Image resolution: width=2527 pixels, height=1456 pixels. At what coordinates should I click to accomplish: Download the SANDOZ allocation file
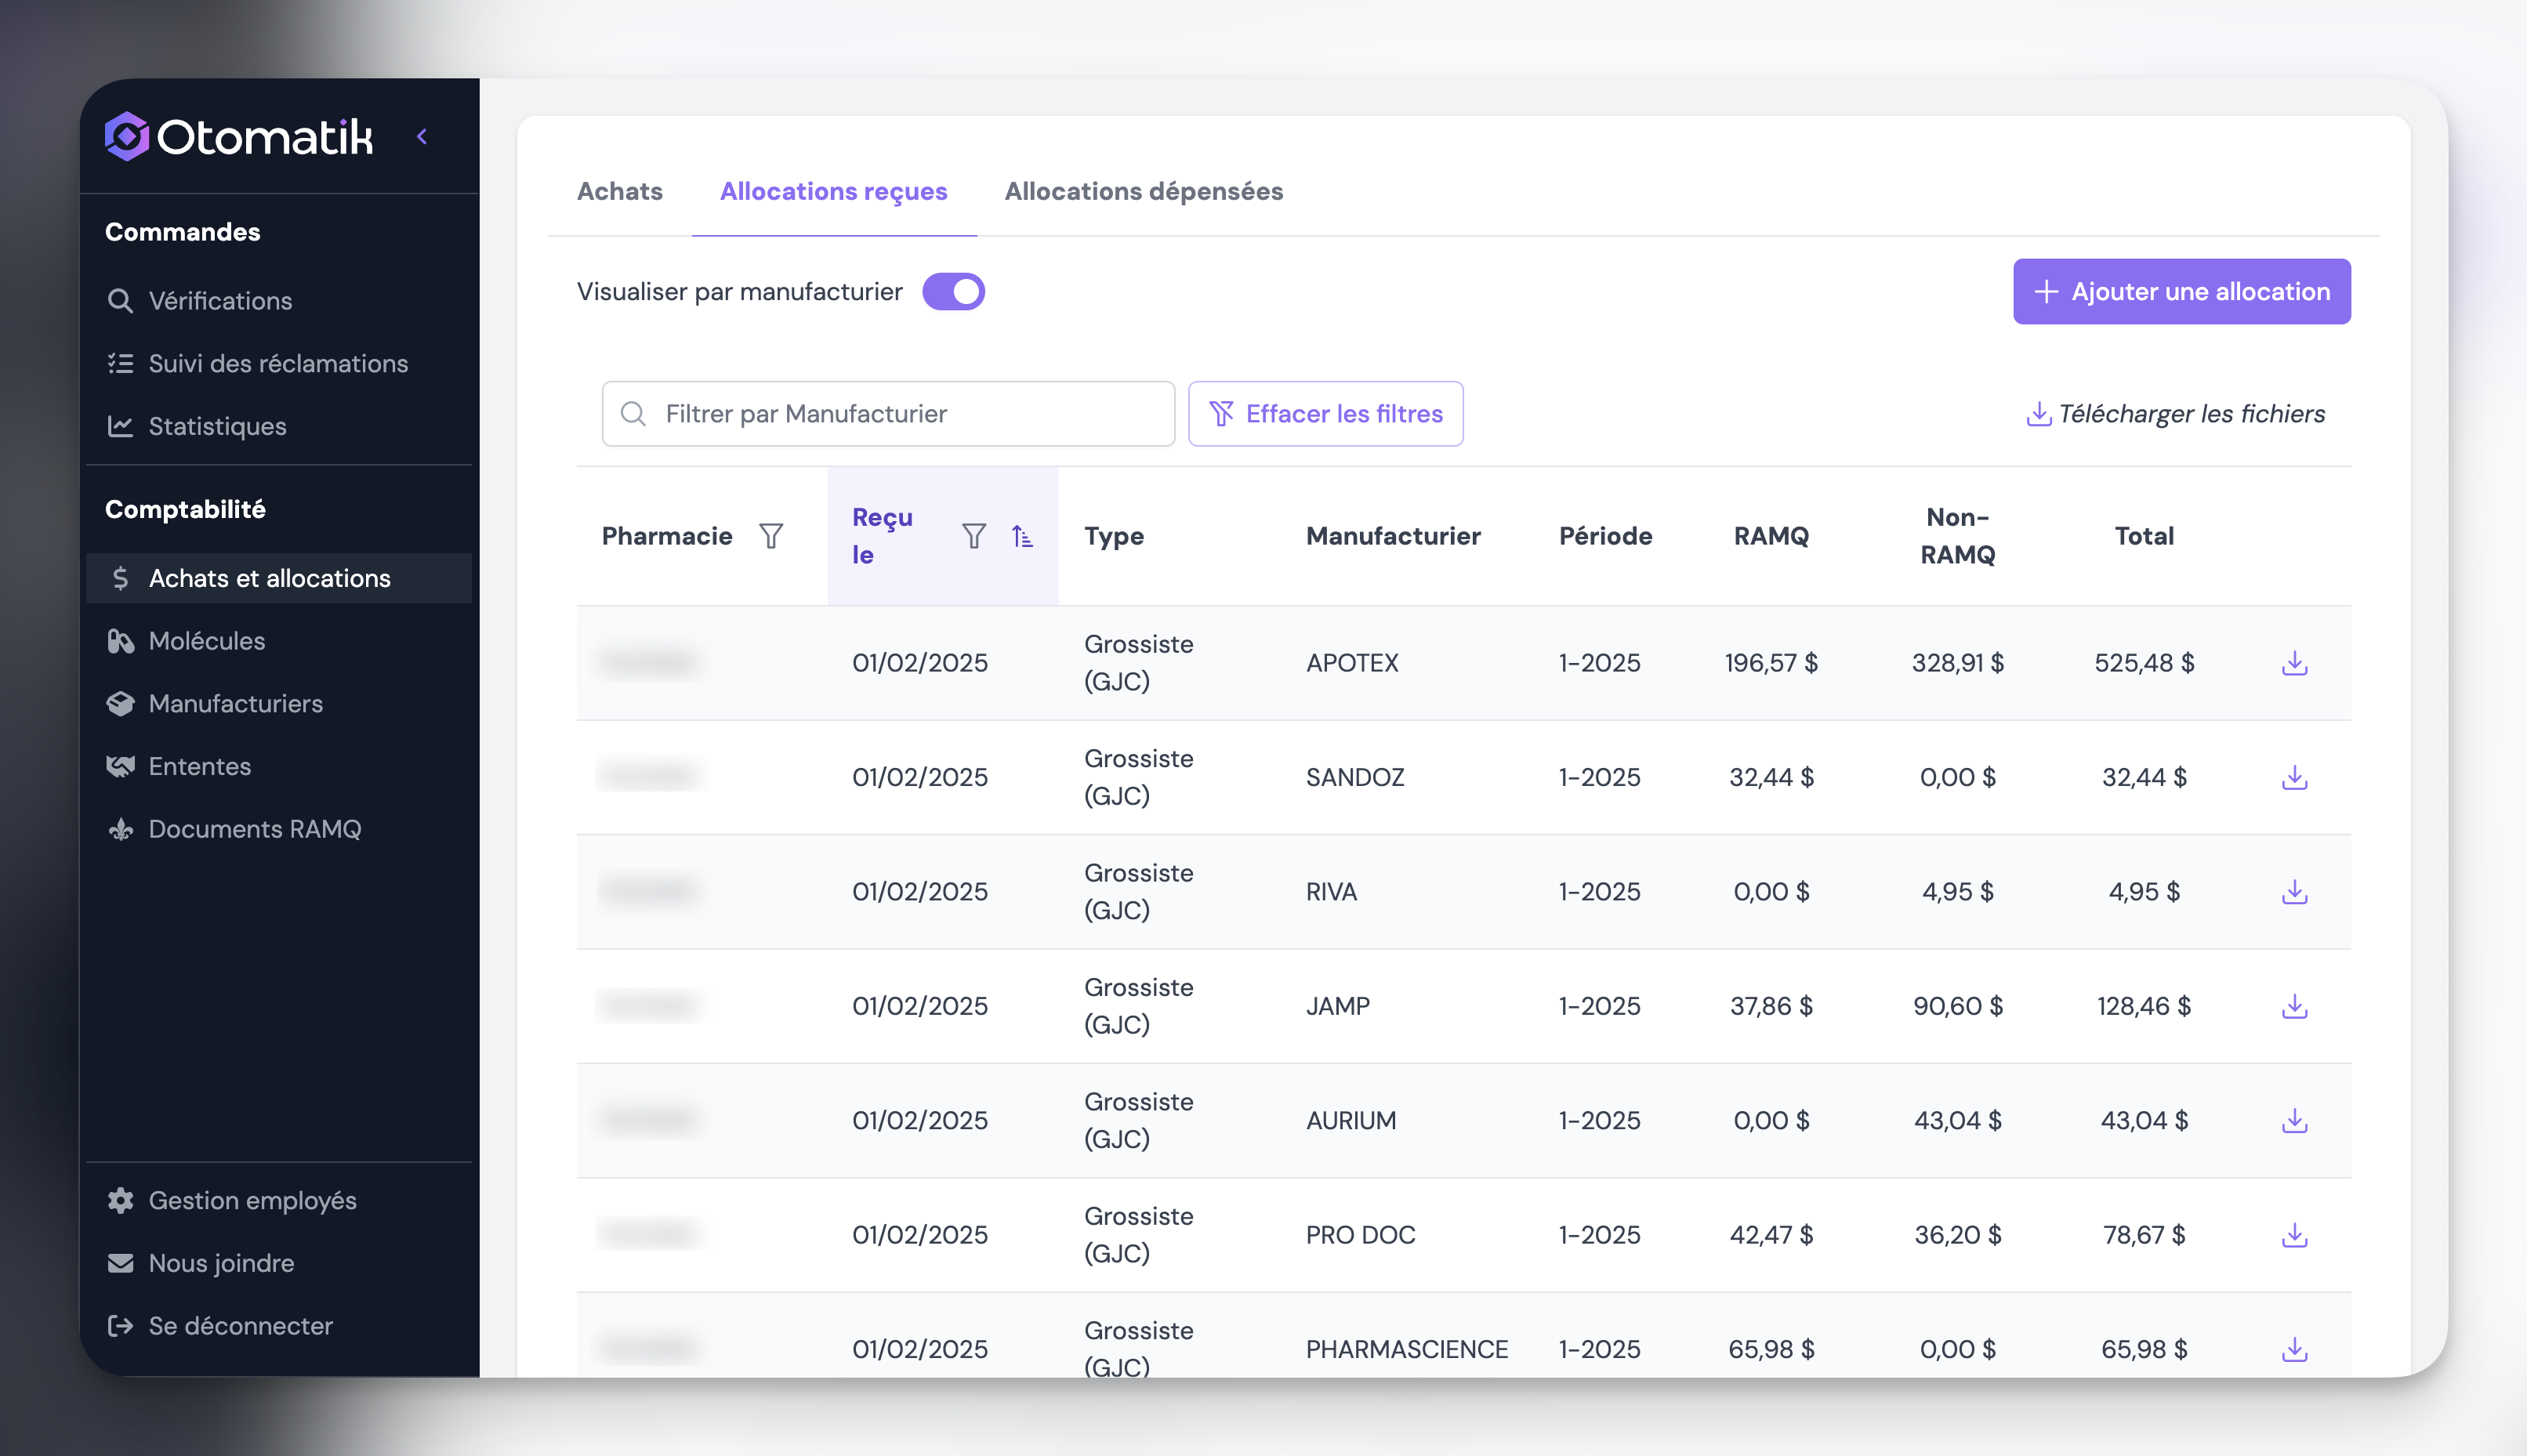(x=2294, y=777)
